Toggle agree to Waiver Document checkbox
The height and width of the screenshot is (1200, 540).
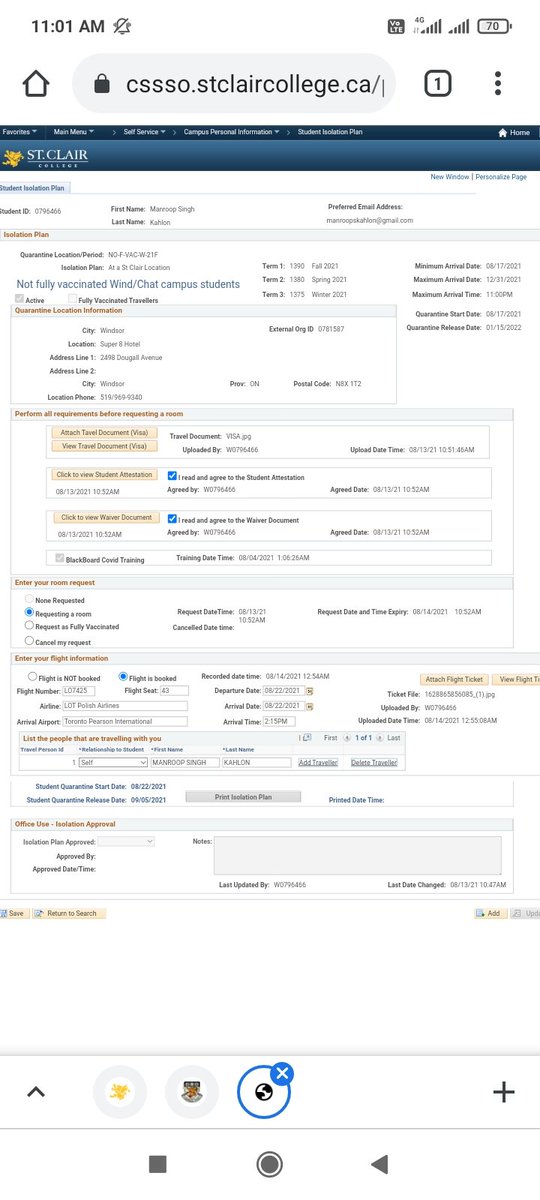point(173,519)
